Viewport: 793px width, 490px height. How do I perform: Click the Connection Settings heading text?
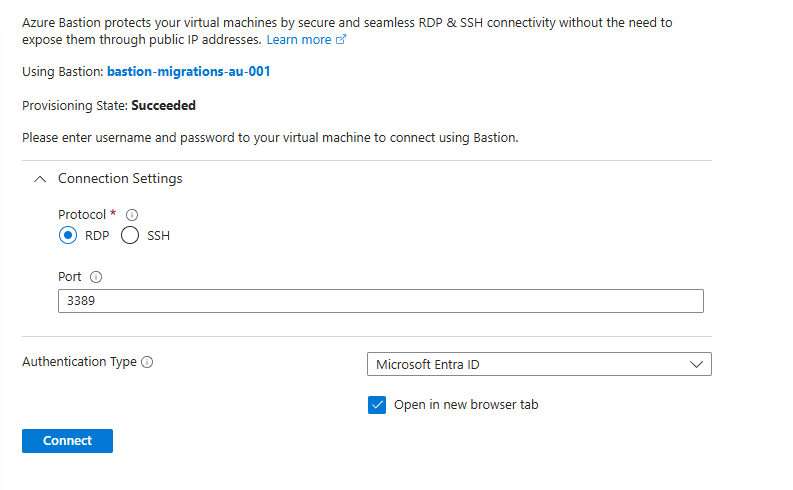click(x=120, y=179)
